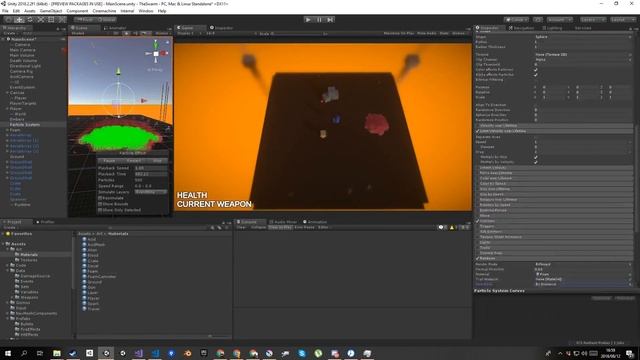Open the File menu
The height and width of the screenshot is (360, 640).
(x=5, y=11)
